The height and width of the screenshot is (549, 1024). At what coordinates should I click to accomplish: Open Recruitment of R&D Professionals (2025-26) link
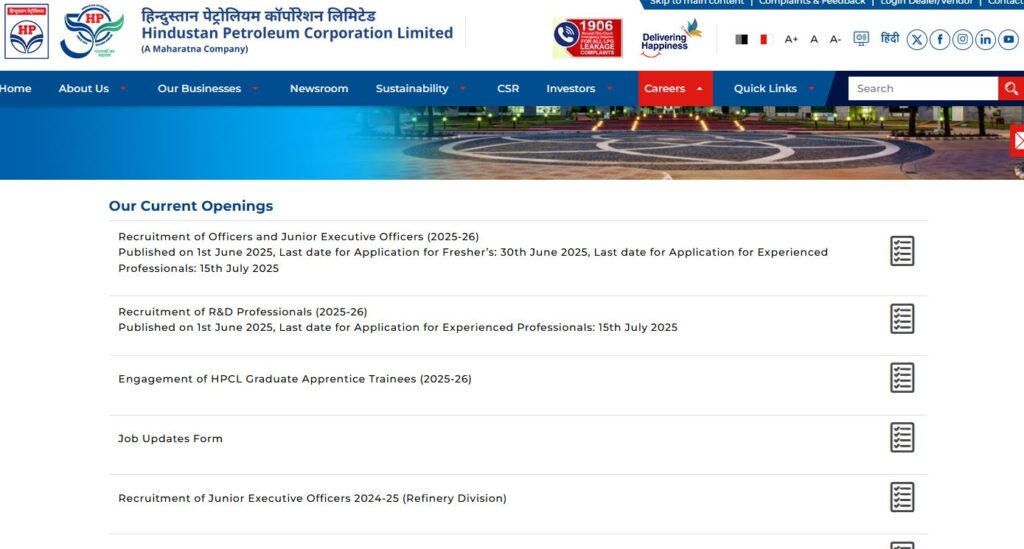point(242,311)
